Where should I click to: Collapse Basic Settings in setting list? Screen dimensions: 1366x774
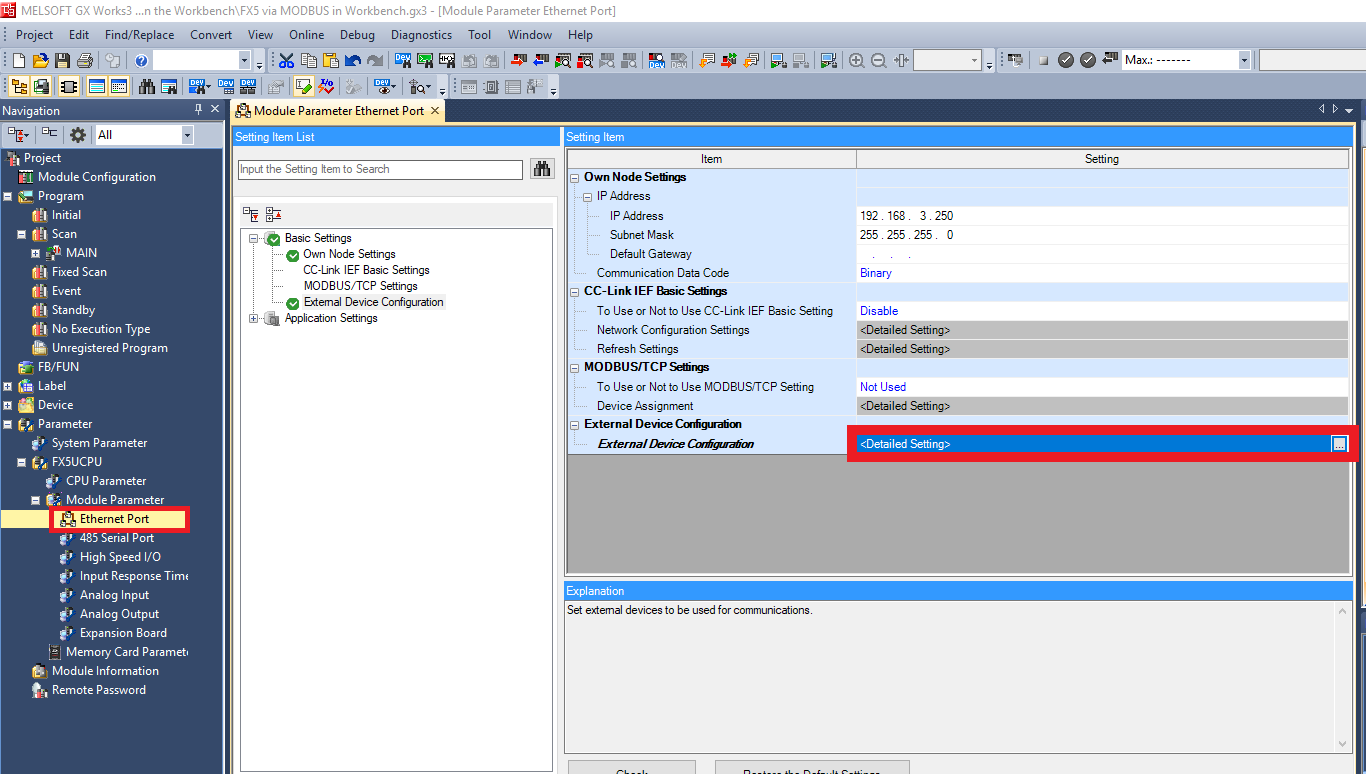coord(254,238)
